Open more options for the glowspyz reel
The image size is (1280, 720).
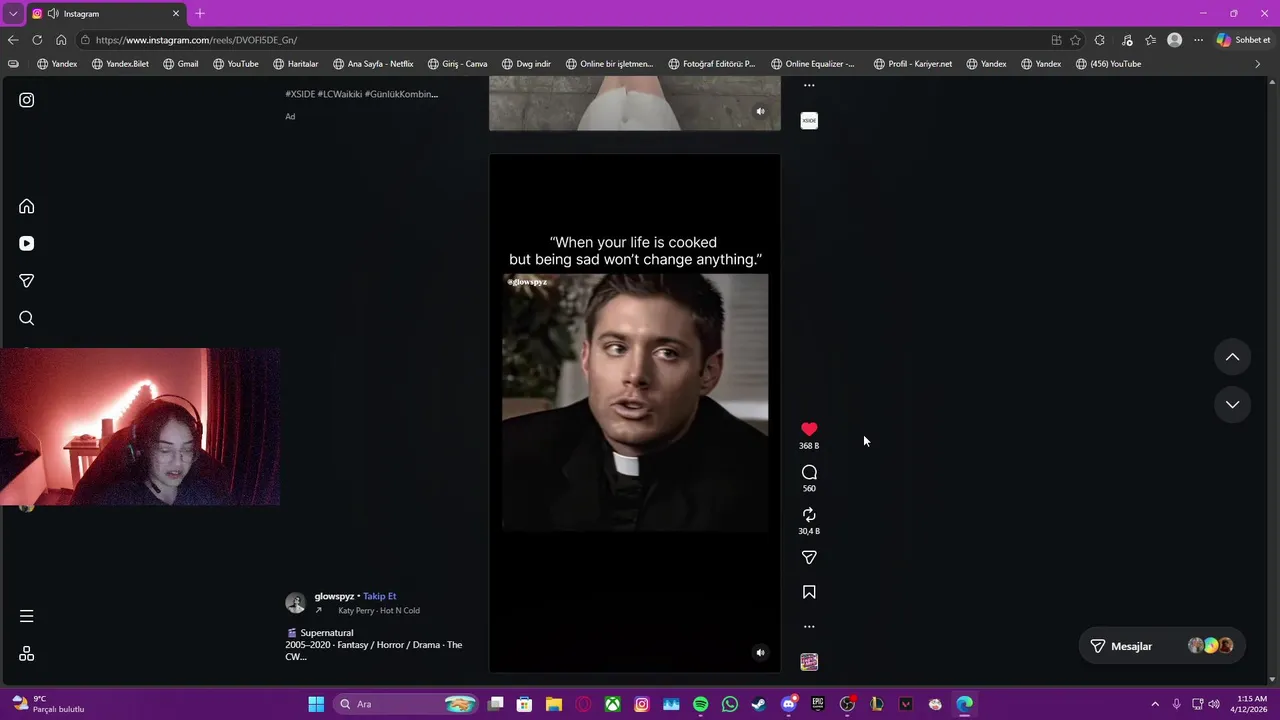pyautogui.click(x=809, y=627)
